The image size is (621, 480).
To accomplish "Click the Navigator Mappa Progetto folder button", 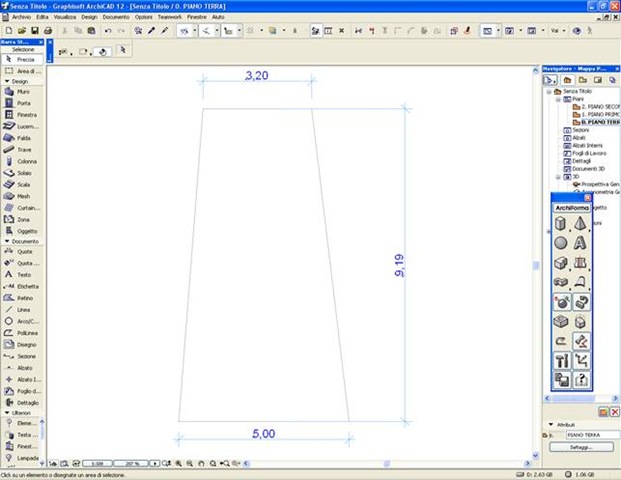I will pyautogui.click(x=567, y=80).
